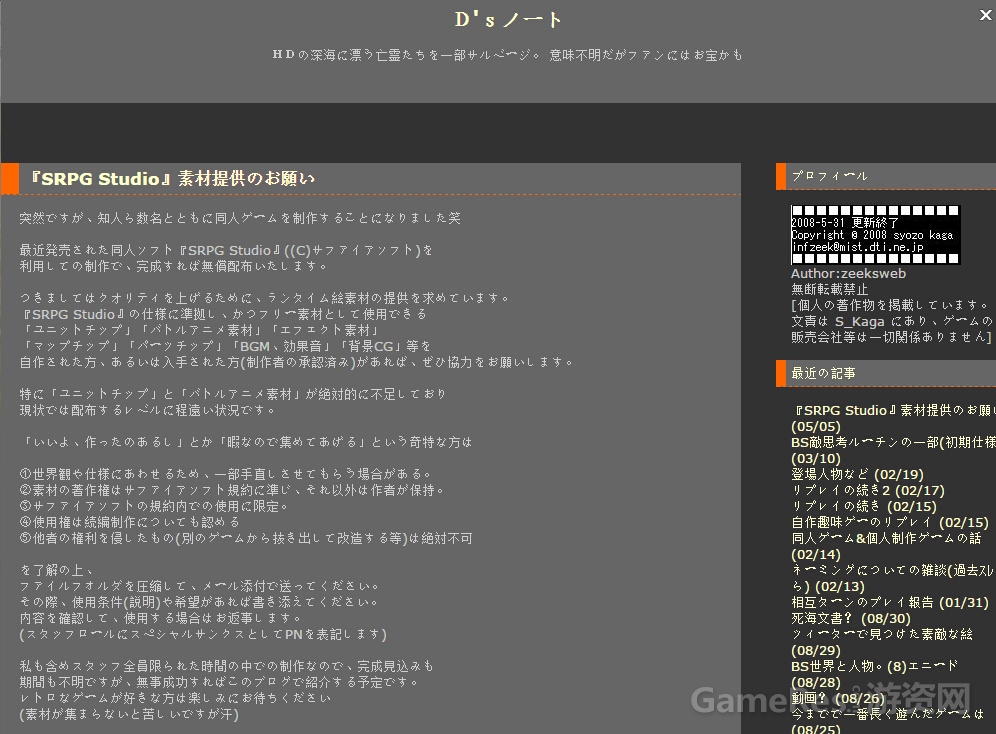Open recent article リプレイの続き2 (02/17)

(868, 490)
